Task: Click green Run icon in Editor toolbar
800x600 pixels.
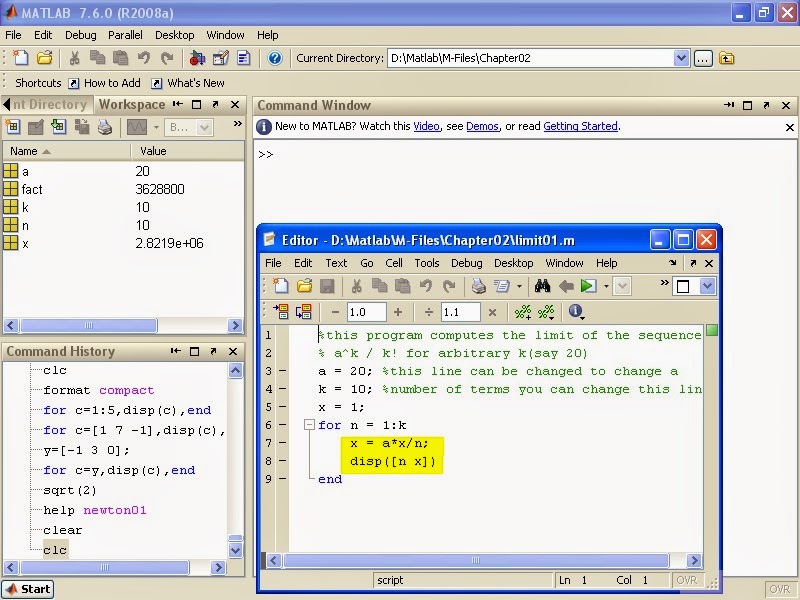Action: [588, 286]
